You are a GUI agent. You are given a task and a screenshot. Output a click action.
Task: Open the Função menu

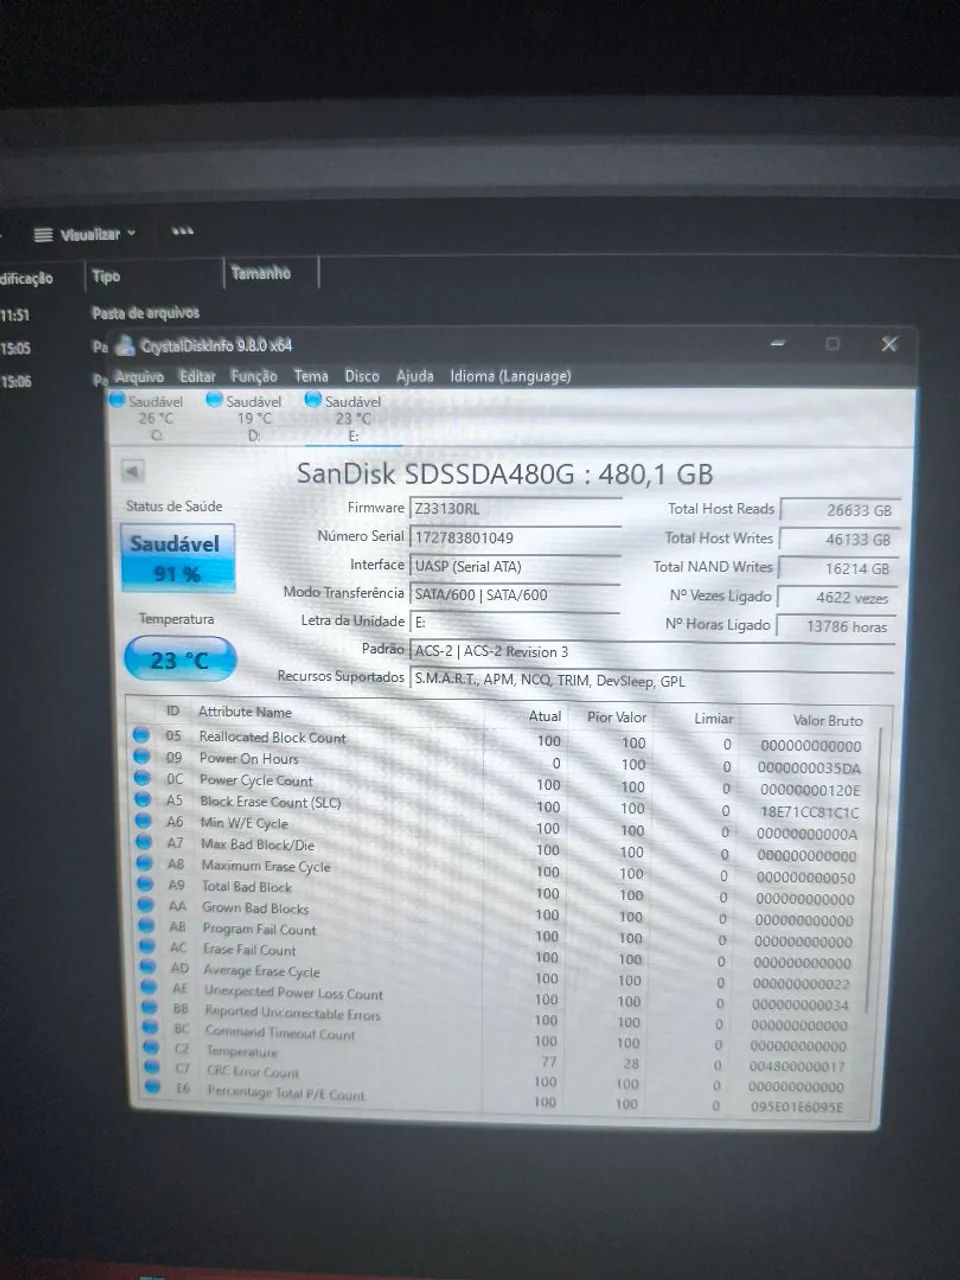254,376
